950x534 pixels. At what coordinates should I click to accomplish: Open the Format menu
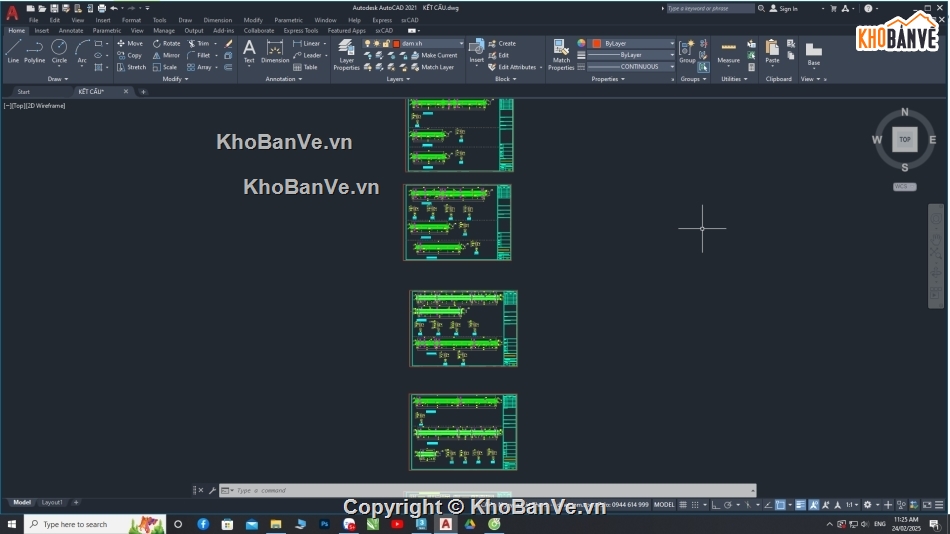131,20
